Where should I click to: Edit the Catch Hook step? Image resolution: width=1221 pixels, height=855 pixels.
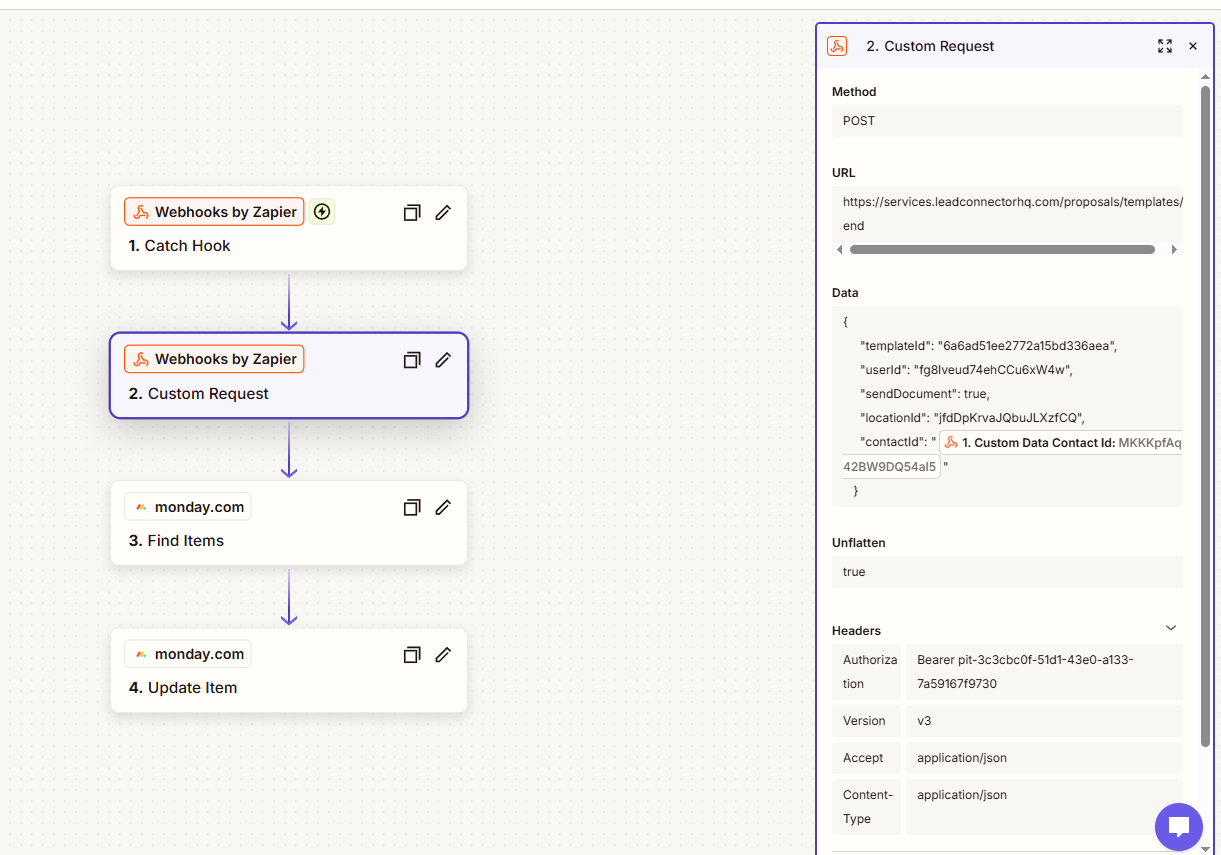[443, 212]
